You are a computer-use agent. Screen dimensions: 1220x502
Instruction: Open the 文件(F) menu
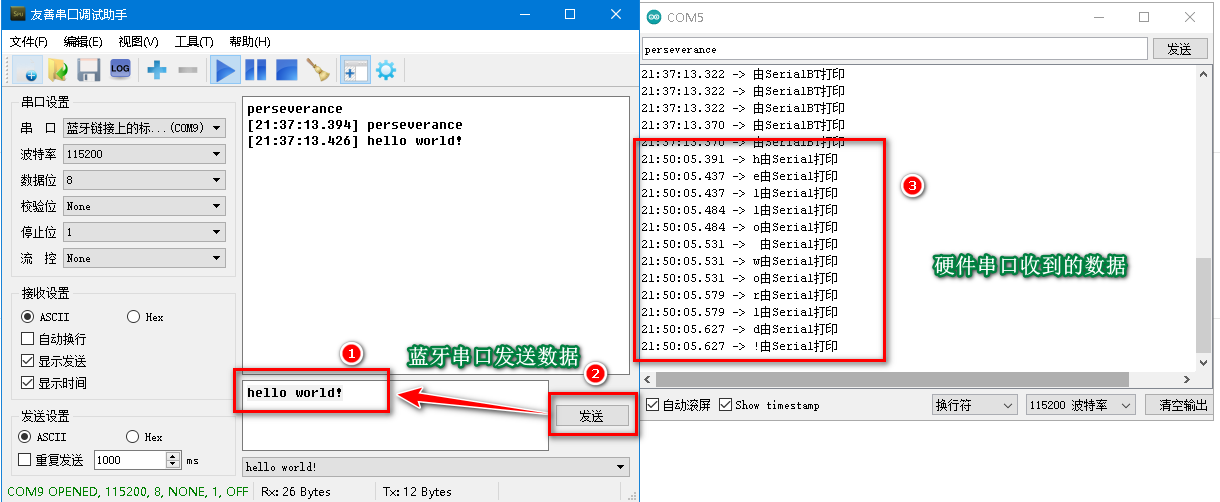(29, 42)
